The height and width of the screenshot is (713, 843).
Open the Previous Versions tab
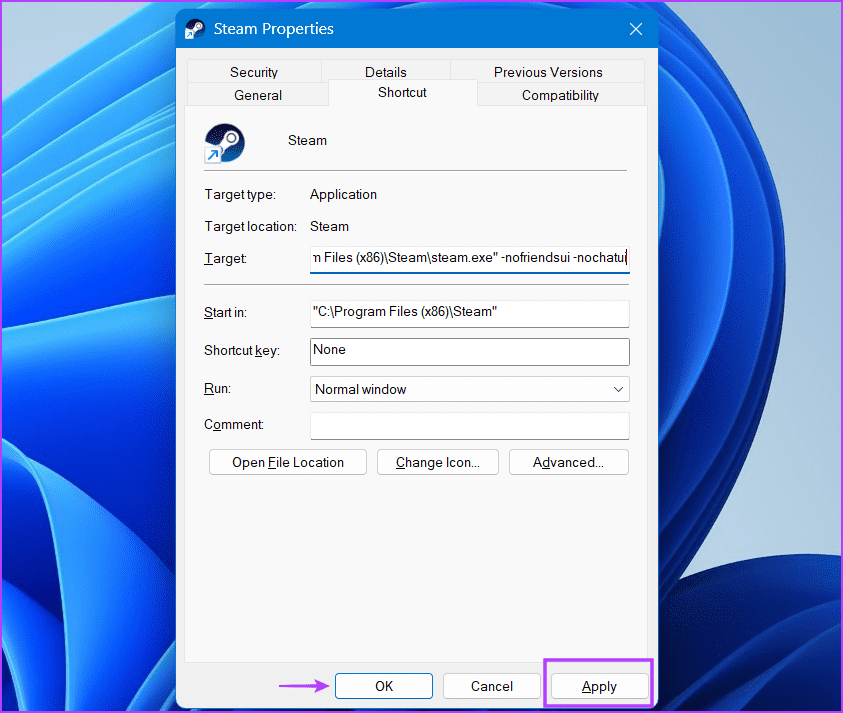tap(548, 72)
